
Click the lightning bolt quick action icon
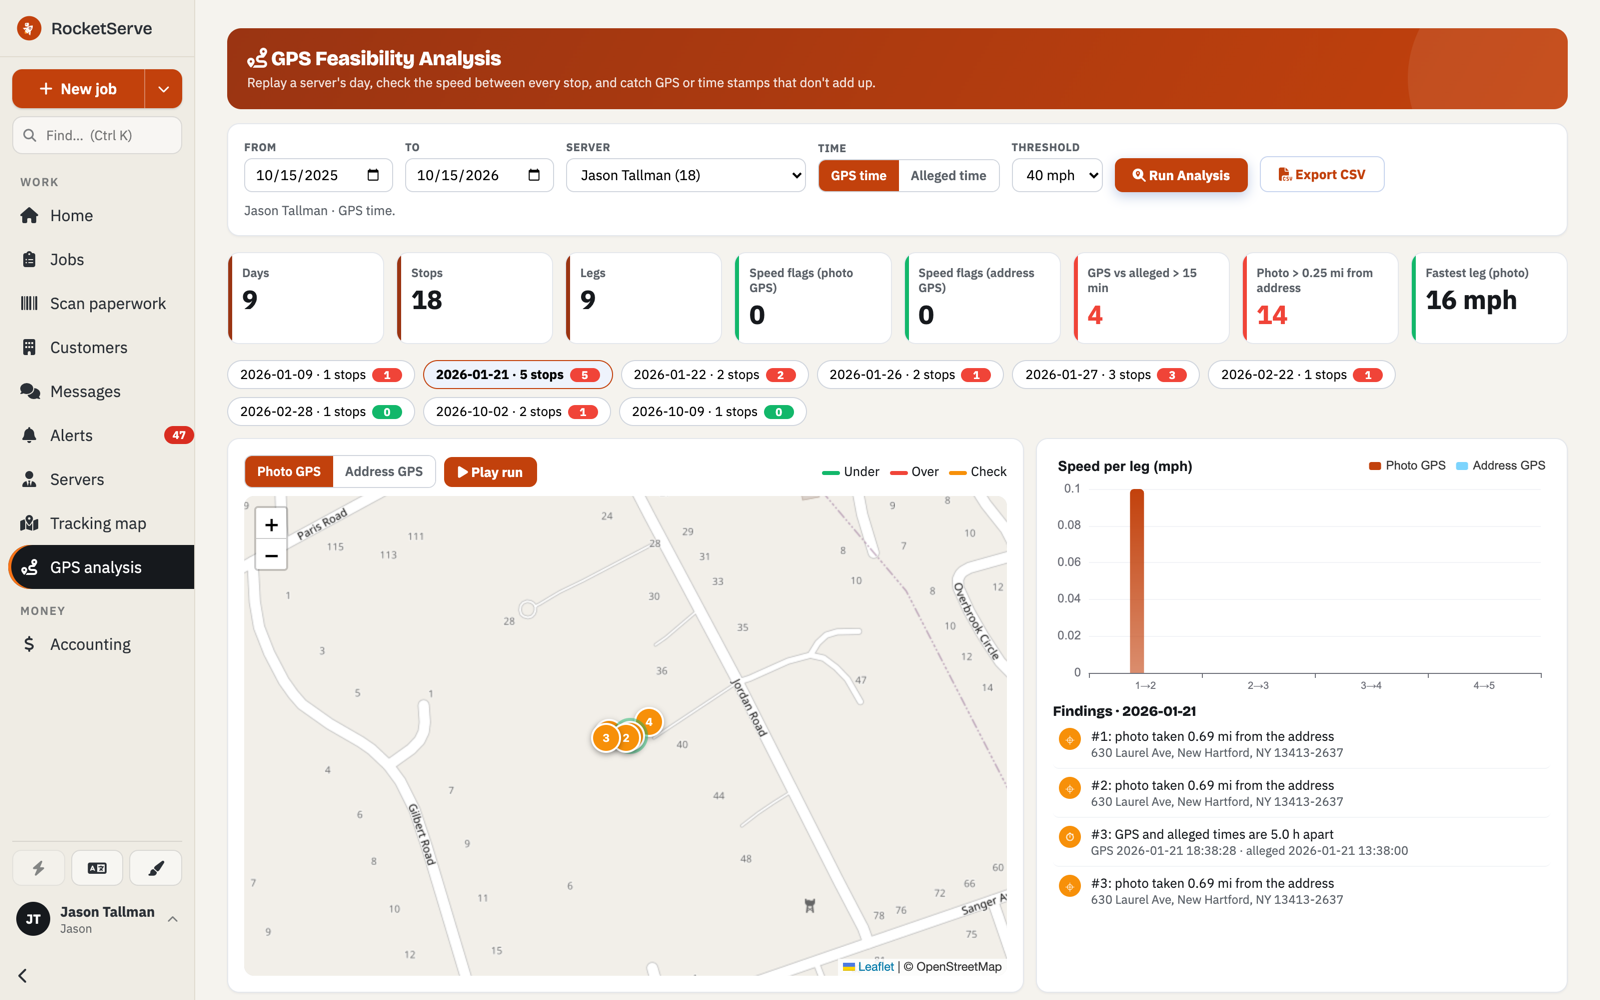point(39,868)
